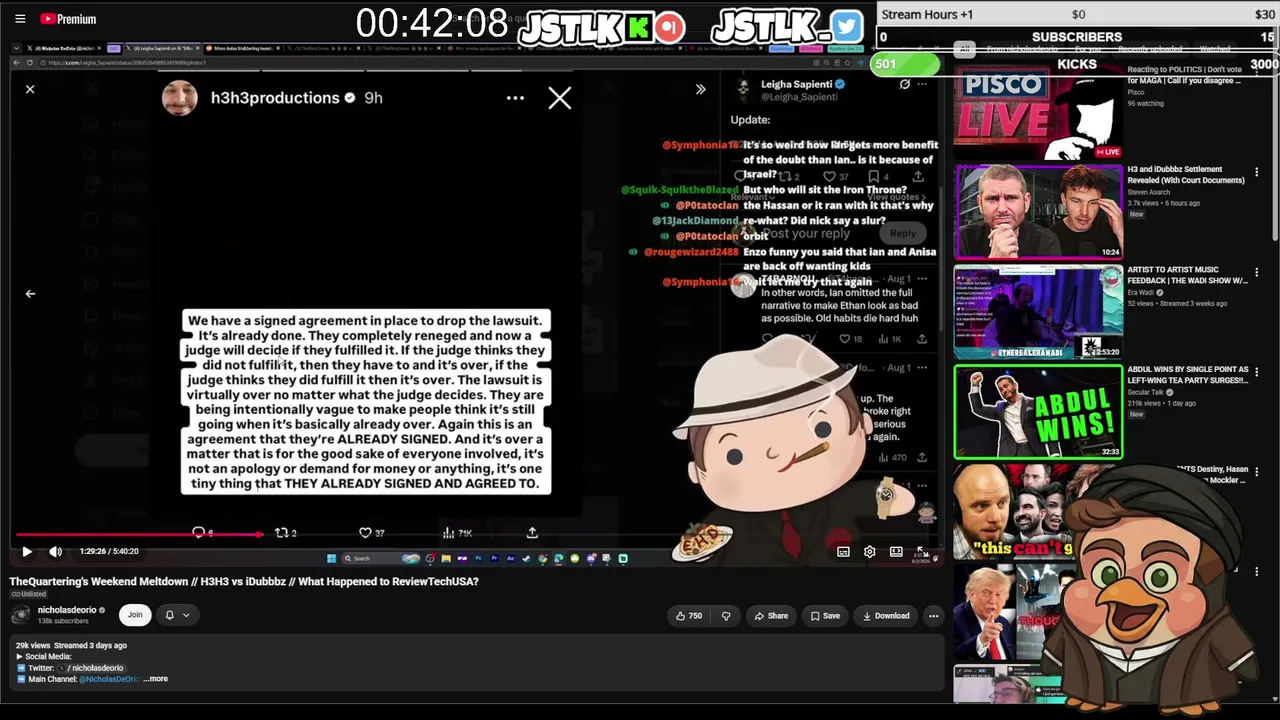This screenshot has width=1280, height=720.
Task: Collapse the tweet sidebar with double chevron
Action: [x=700, y=89]
